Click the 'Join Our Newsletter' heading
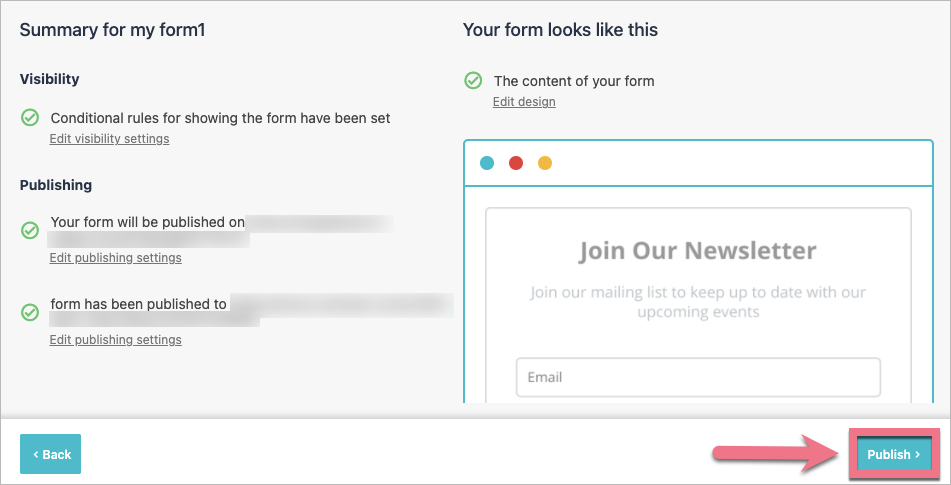951x485 pixels. 697,250
